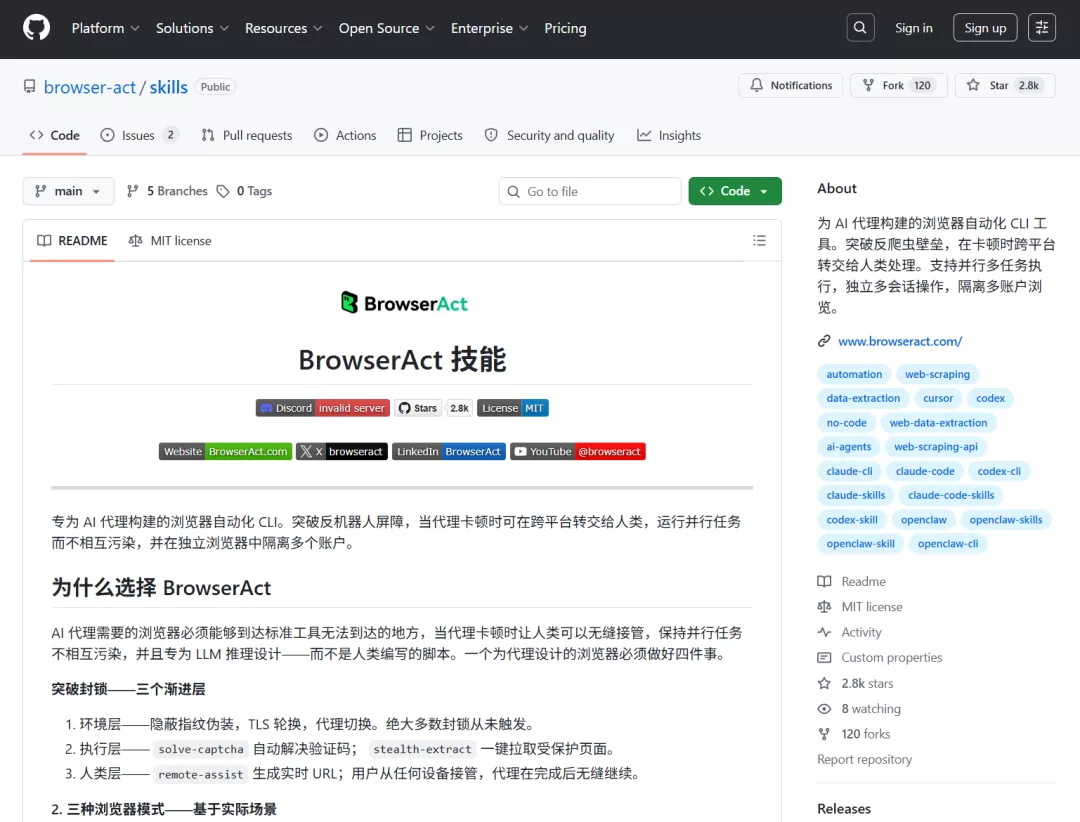Open the README outline list icon
Screen dimensions: 1080x822
click(x=759, y=240)
